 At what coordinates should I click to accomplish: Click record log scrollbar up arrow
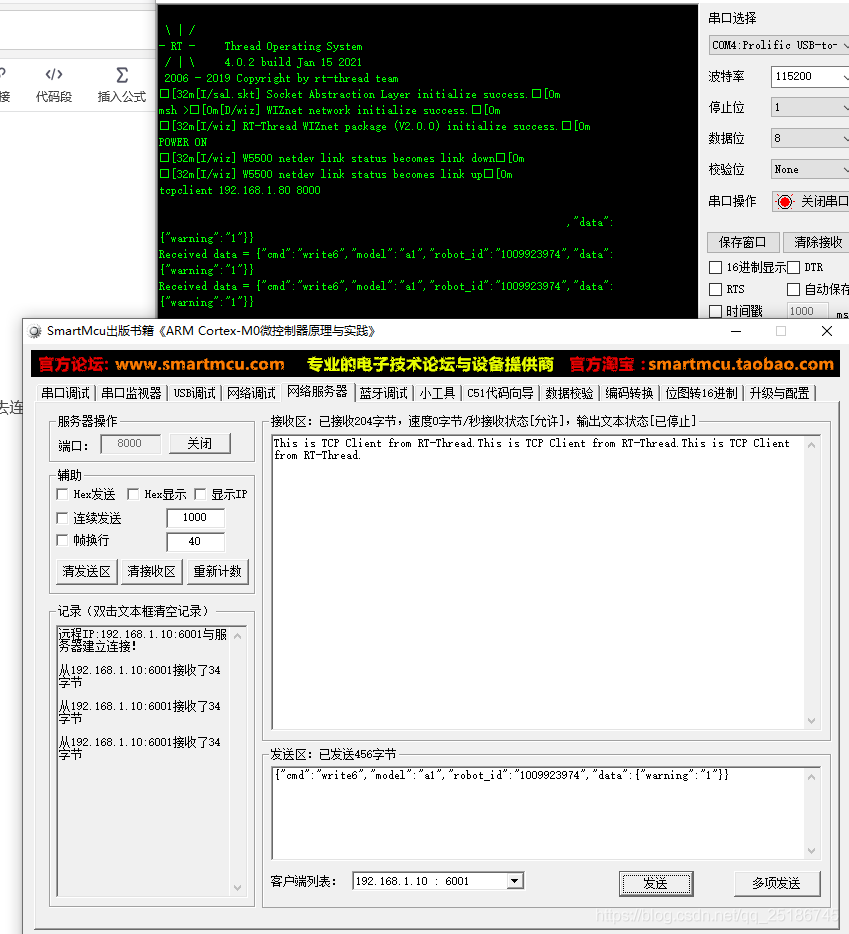(x=238, y=636)
